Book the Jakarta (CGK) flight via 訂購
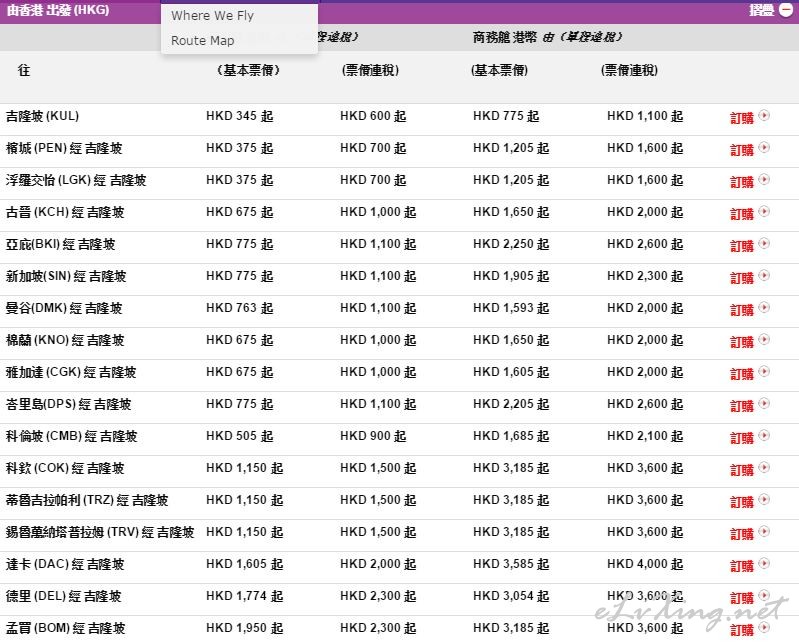 coord(741,374)
